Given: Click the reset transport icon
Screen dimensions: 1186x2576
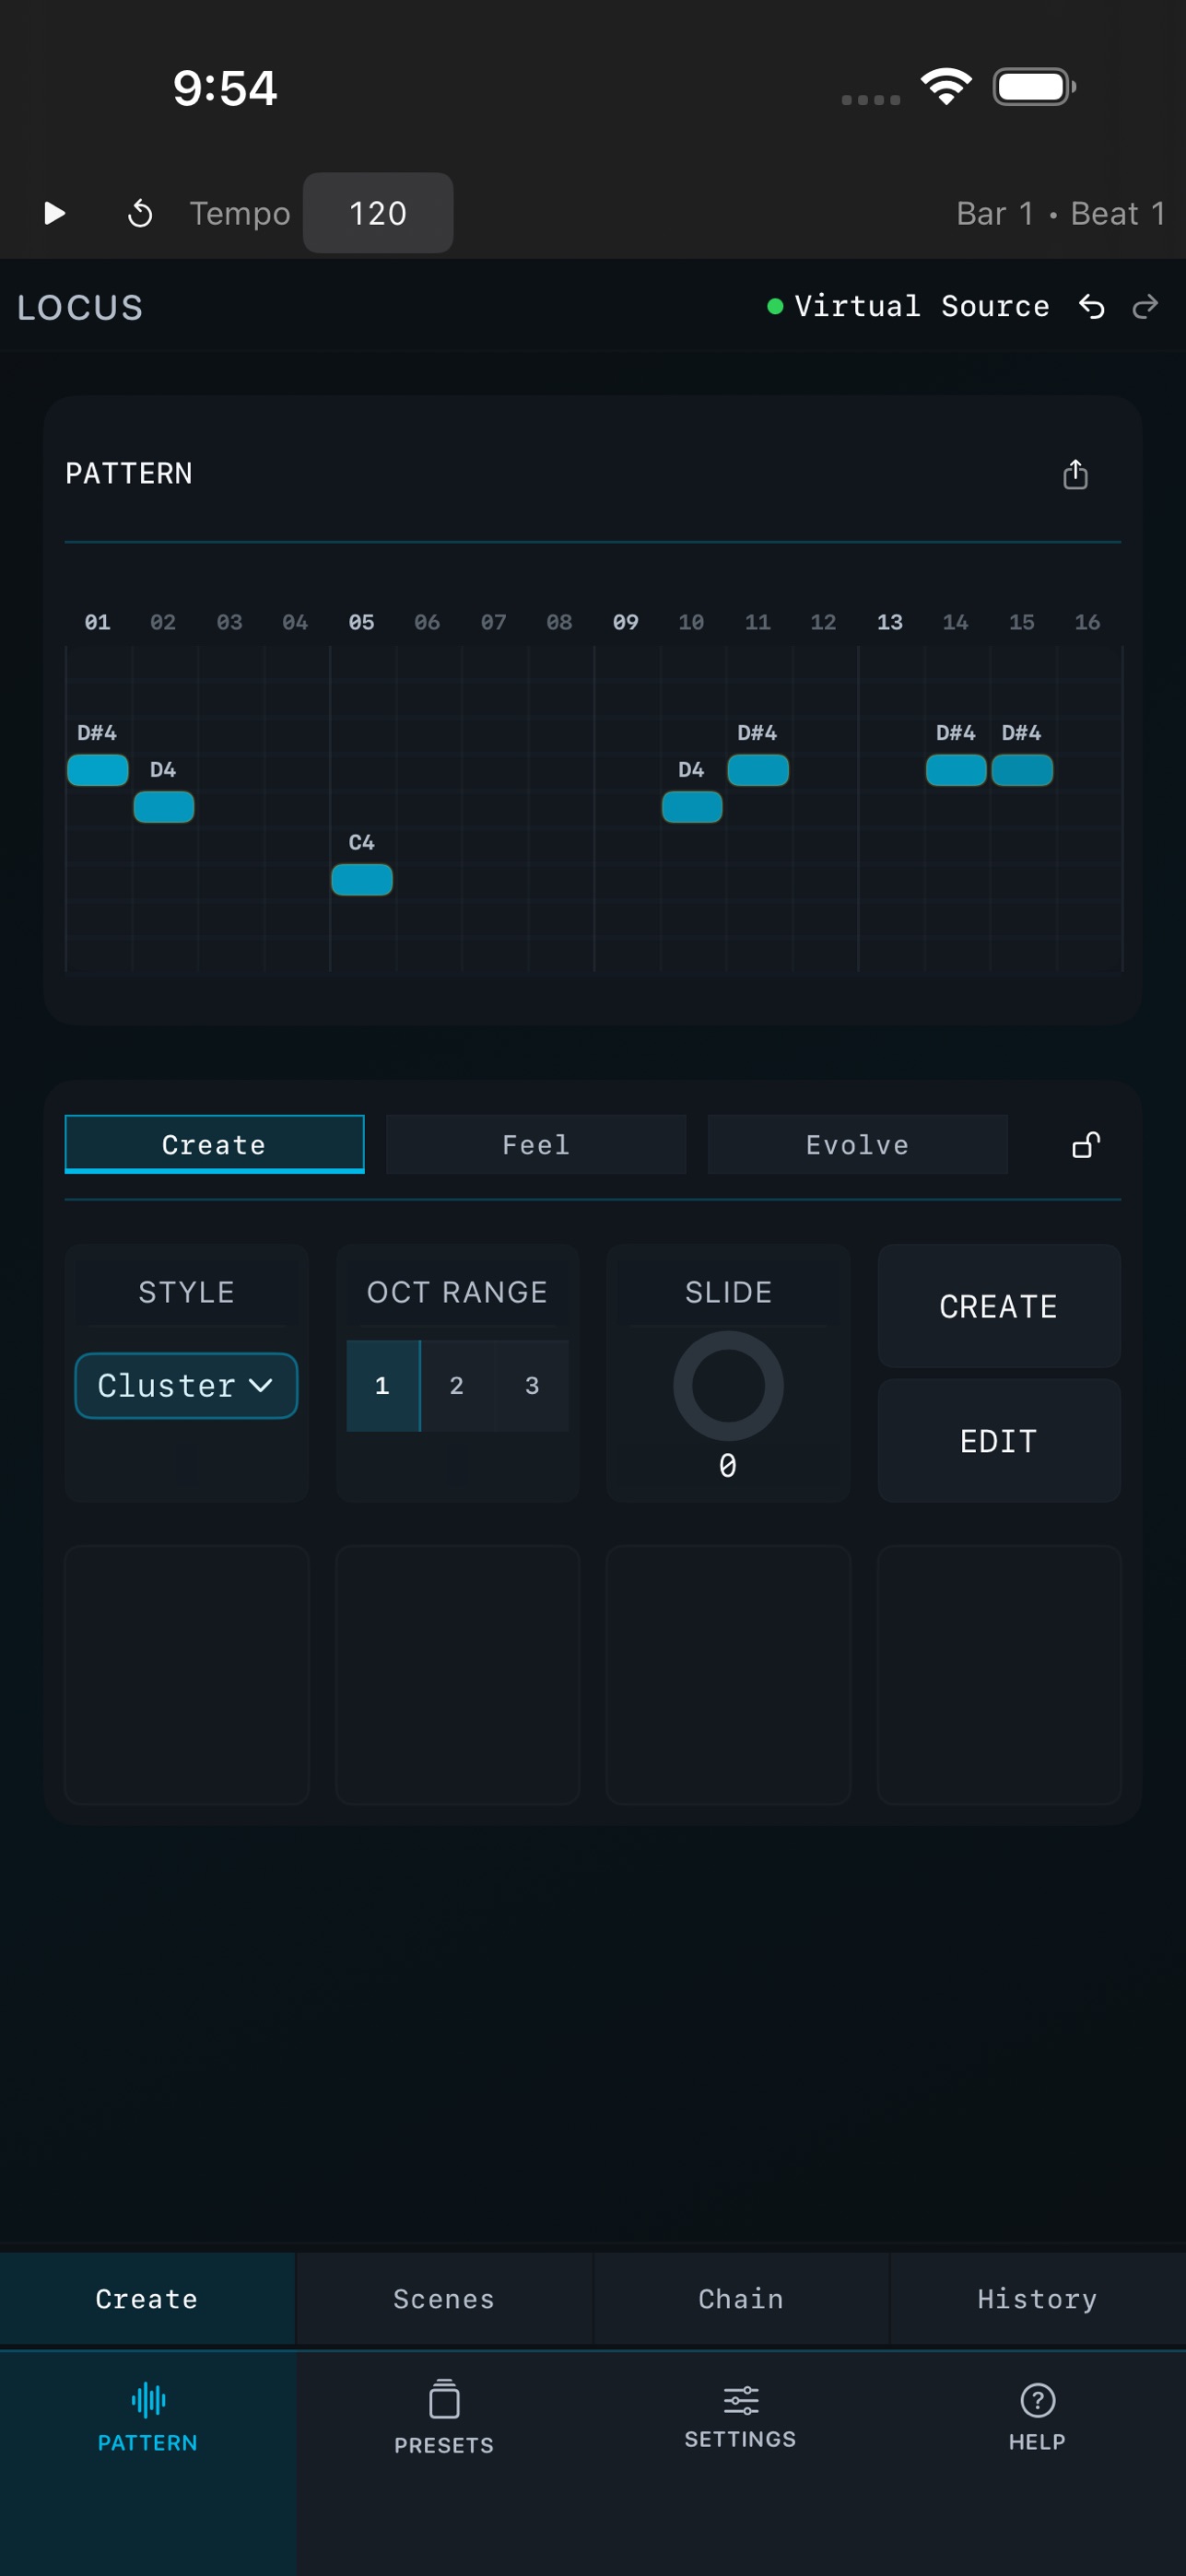Looking at the screenshot, I should [140, 213].
